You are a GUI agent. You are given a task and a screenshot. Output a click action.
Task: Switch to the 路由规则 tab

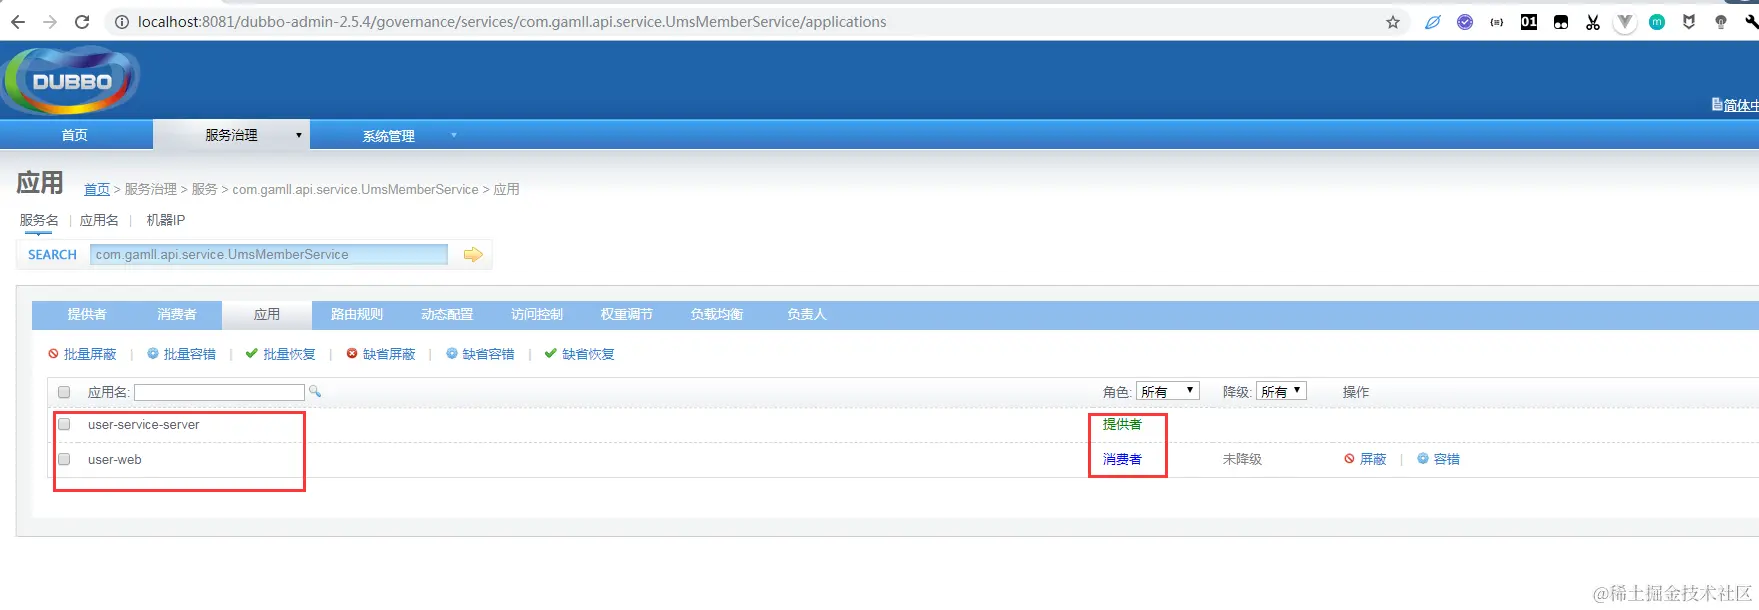click(x=357, y=314)
